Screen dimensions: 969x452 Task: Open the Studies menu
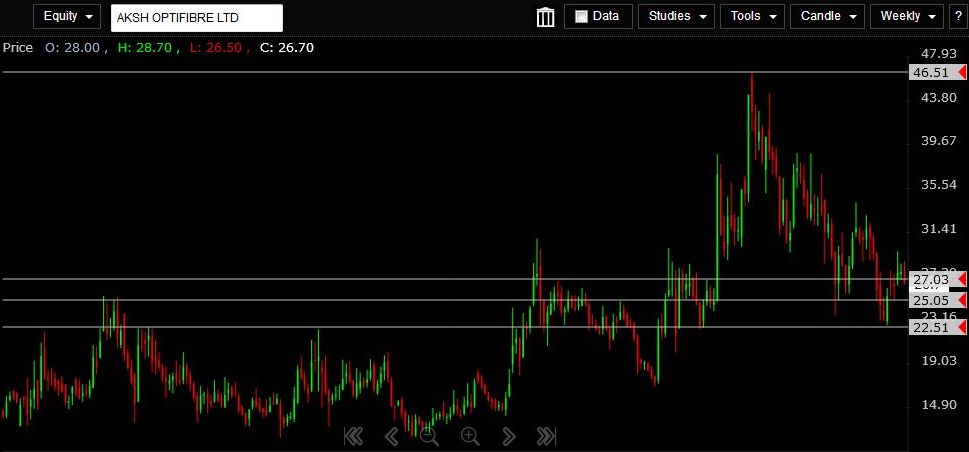pos(675,17)
